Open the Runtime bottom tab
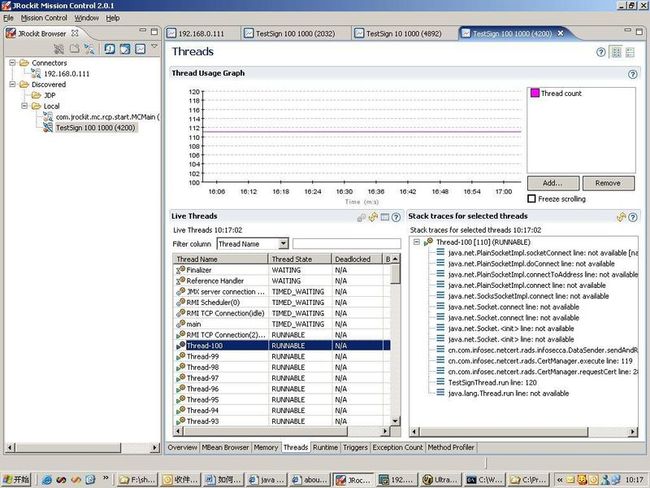Screen dimensions: 650x488 325,447
